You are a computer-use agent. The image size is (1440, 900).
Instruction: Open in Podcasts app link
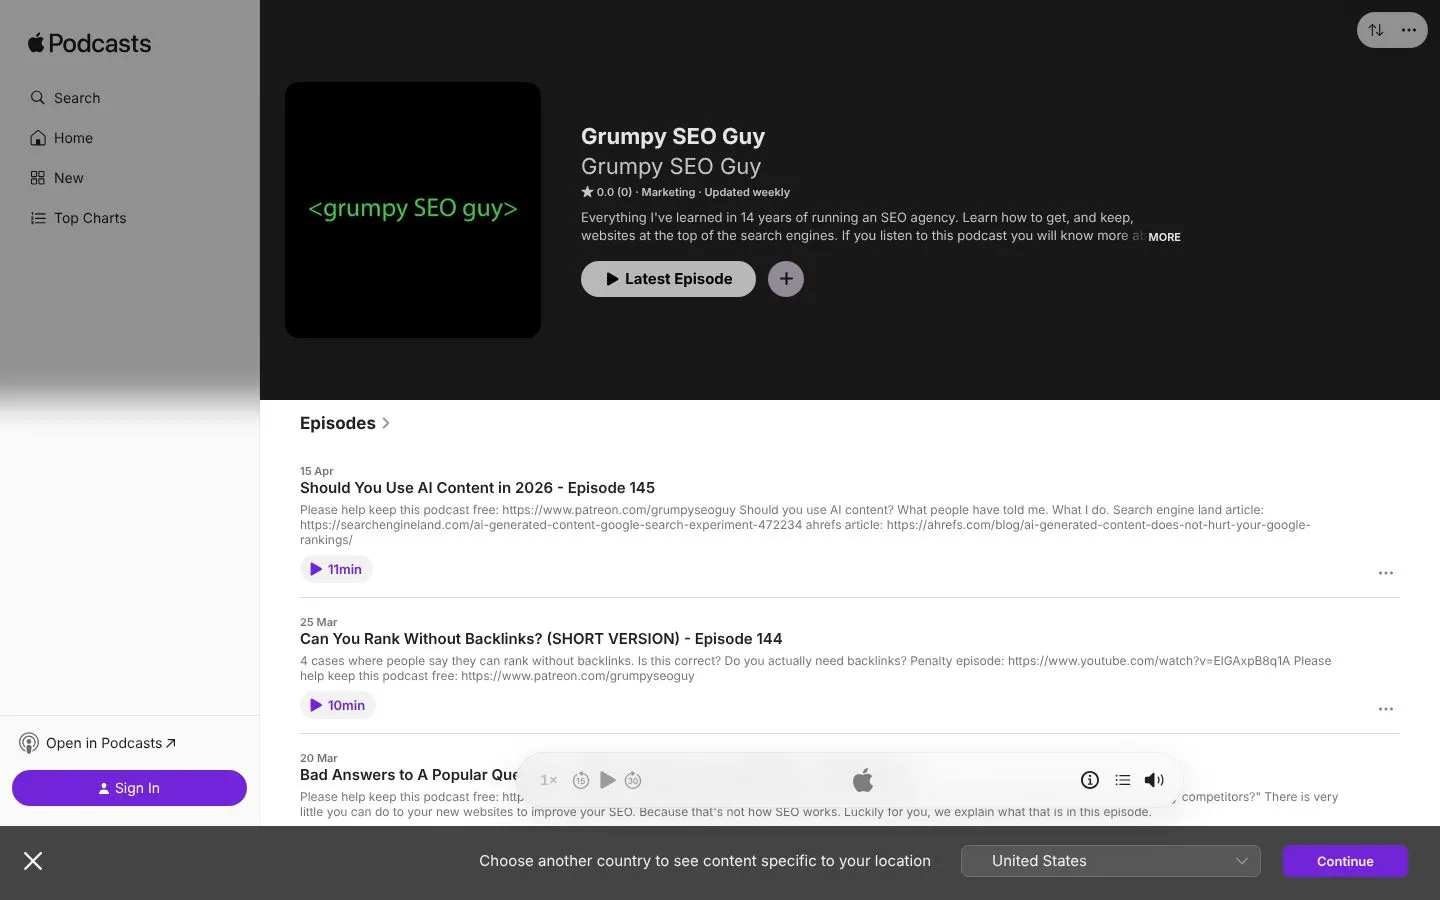pos(98,743)
